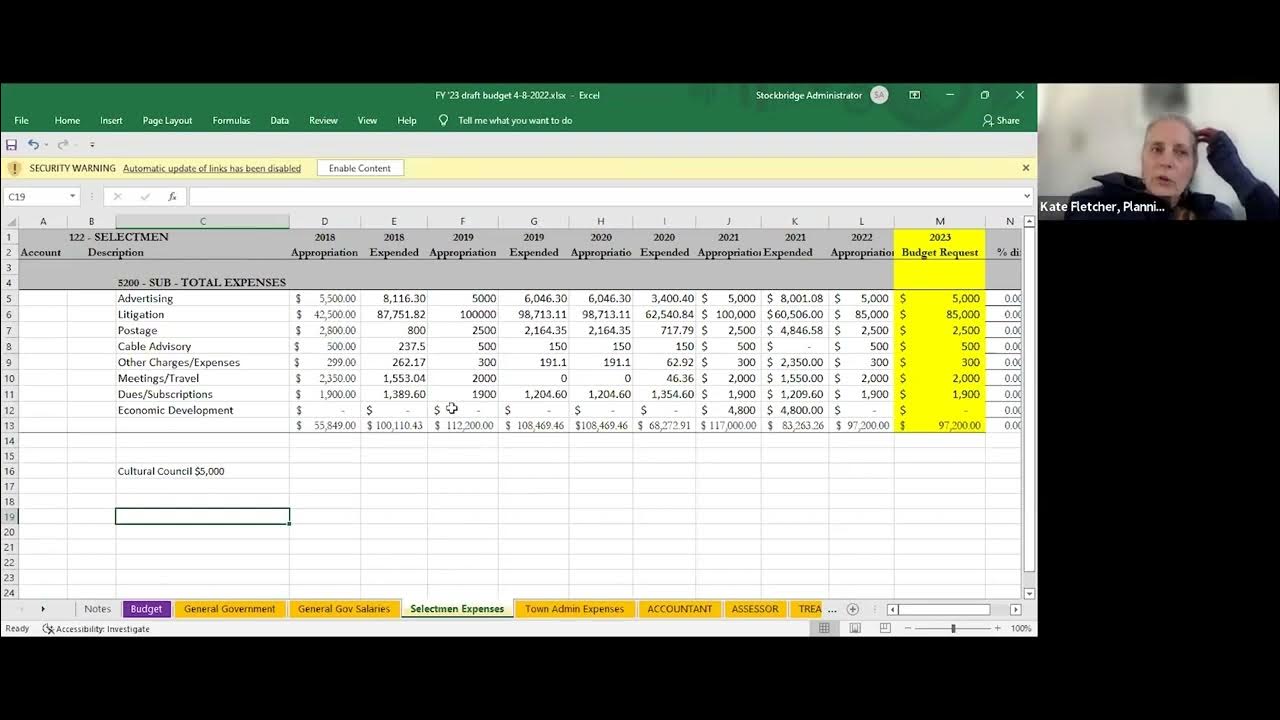This screenshot has width=1280, height=720.
Task: Select row 13 header
Action: 10,426
